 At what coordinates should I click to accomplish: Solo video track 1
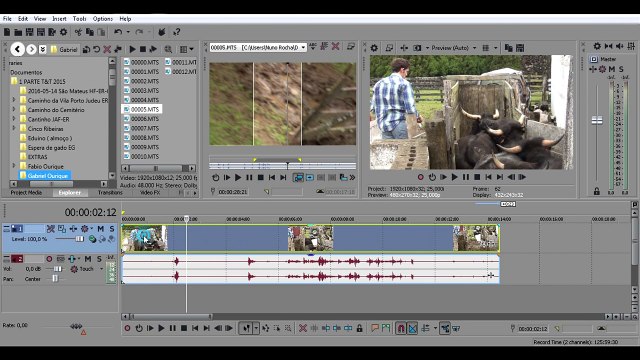click(111, 229)
